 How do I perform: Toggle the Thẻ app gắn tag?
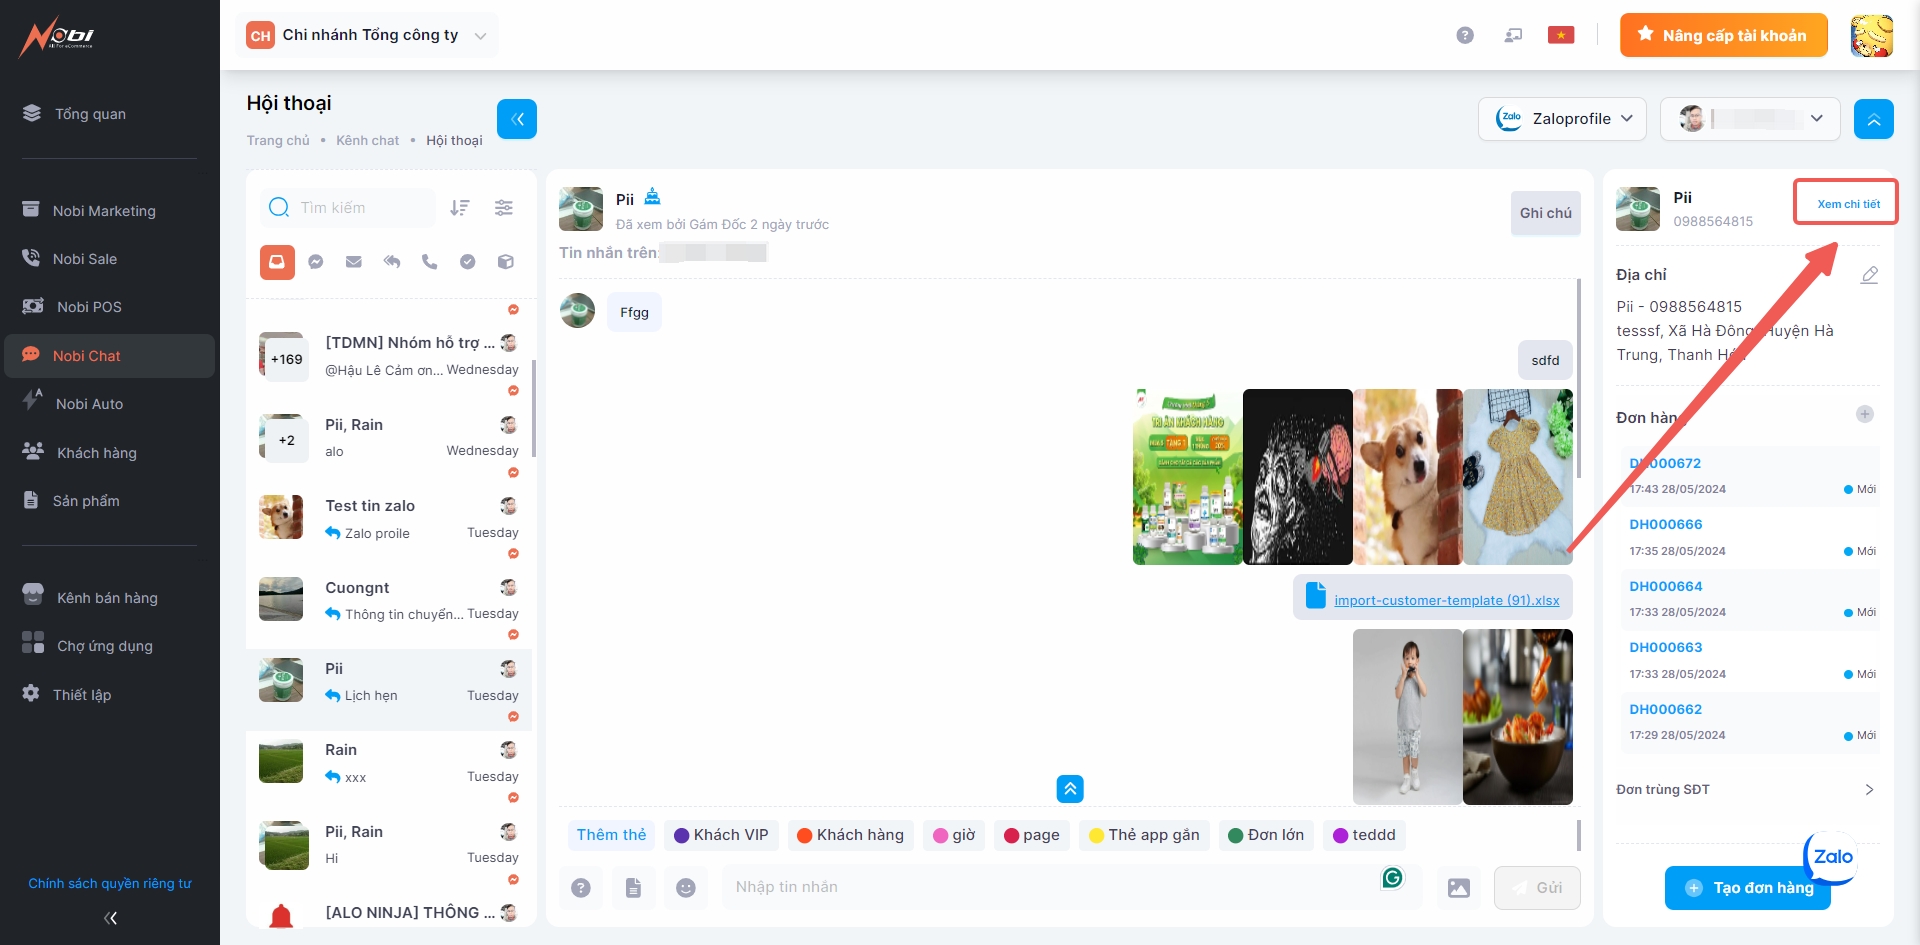[x=1144, y=835]
